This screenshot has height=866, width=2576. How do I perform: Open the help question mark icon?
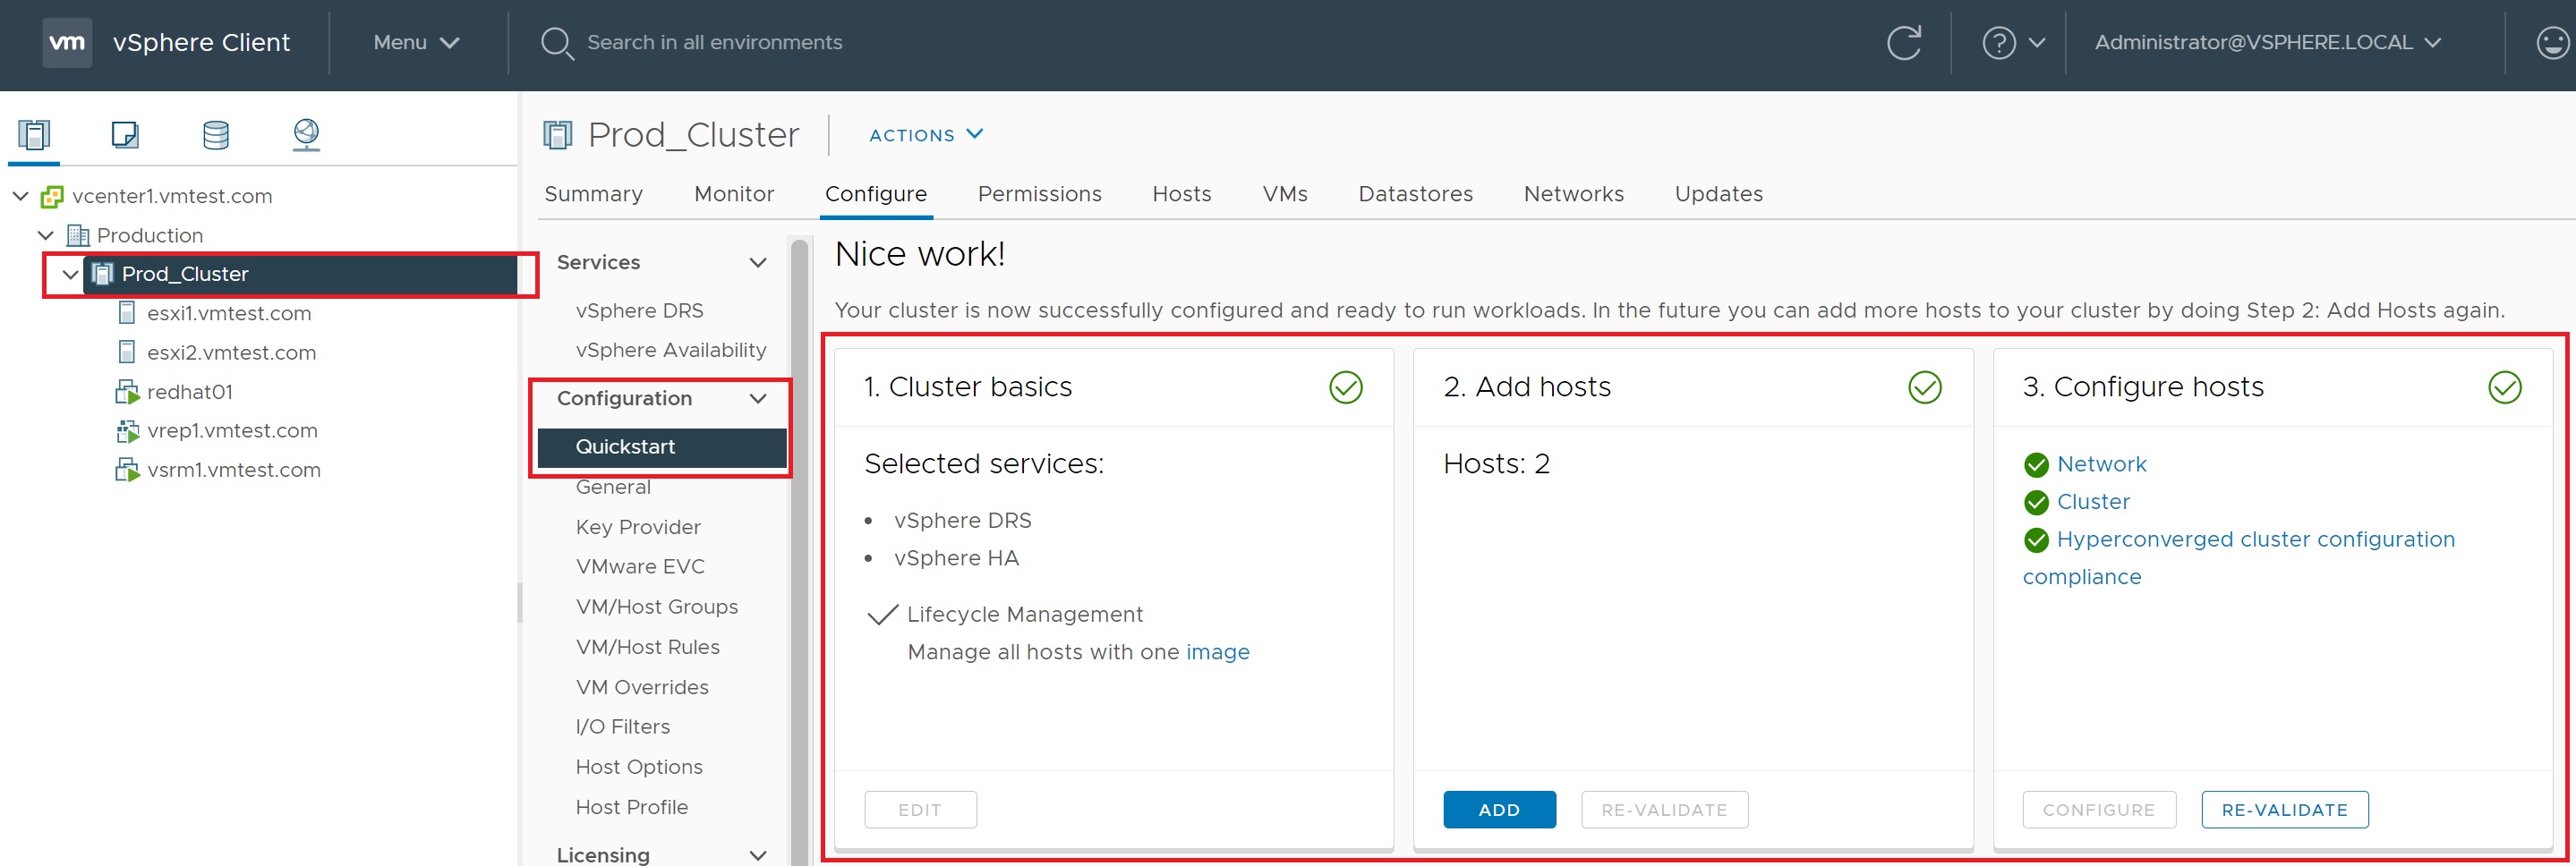tap(1998, 43)
